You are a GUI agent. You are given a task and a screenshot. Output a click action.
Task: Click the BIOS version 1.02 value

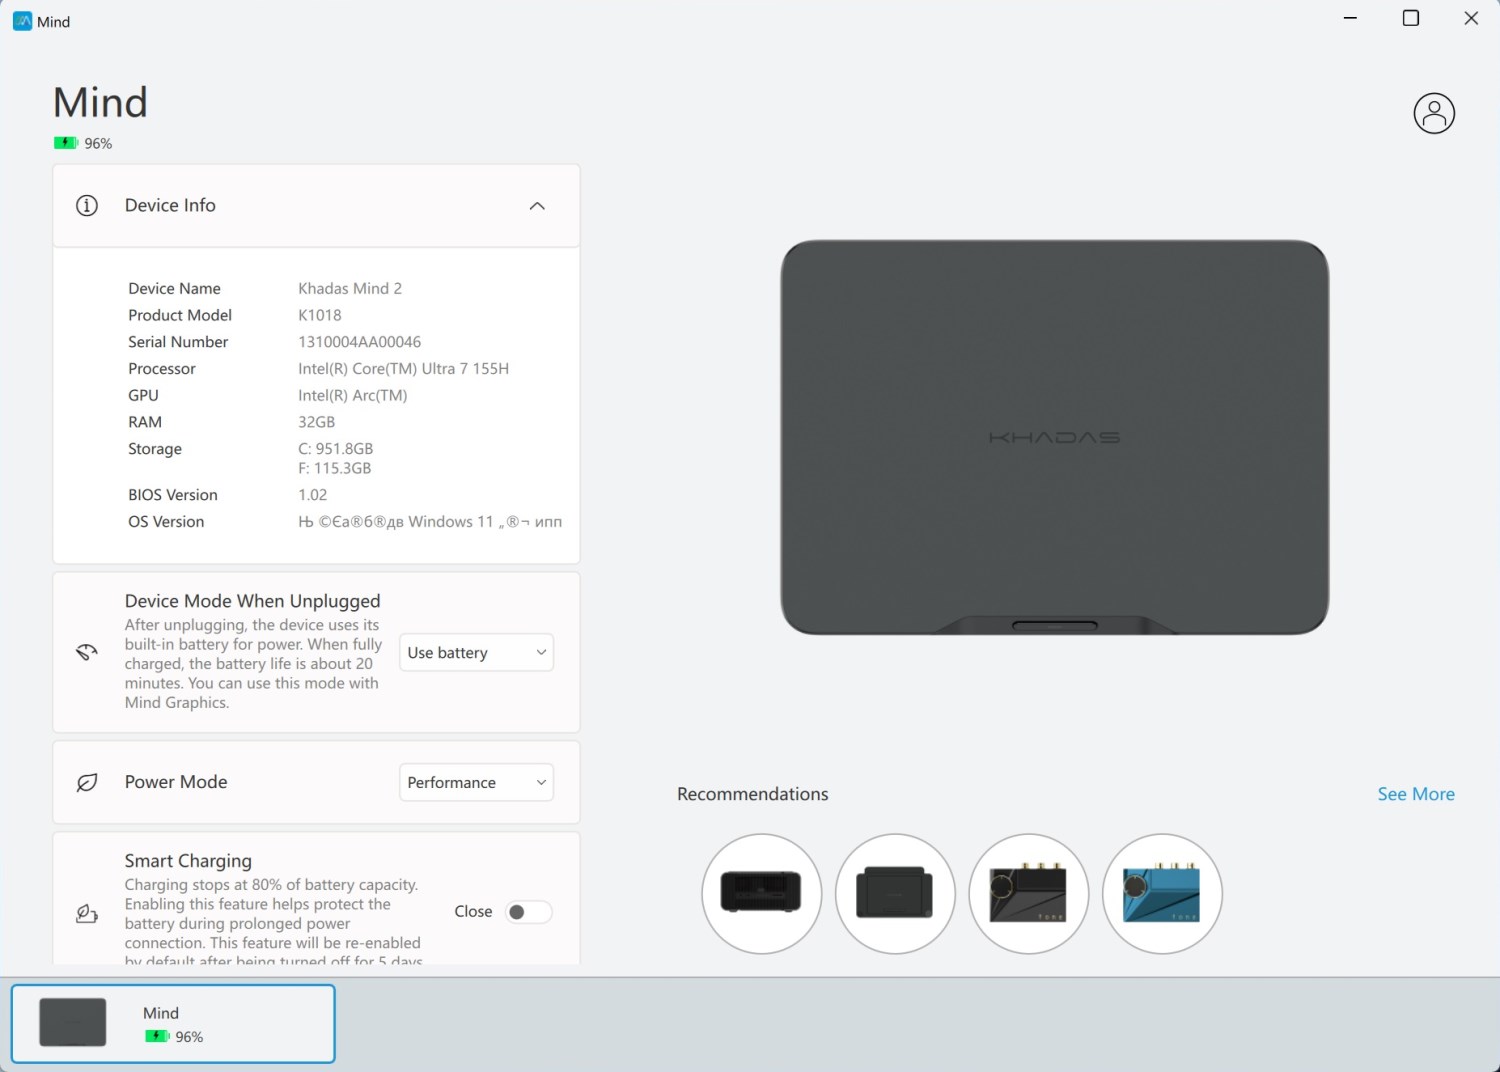[313, 495]
